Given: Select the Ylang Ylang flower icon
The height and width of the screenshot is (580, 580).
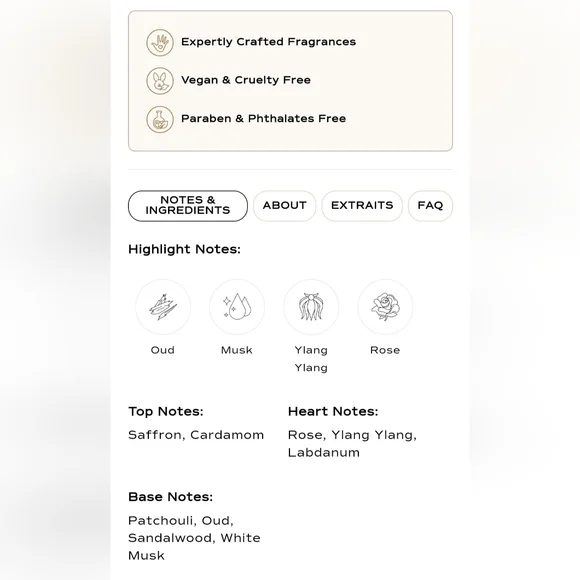Looking at the screenshot, I should click(311, 307).
